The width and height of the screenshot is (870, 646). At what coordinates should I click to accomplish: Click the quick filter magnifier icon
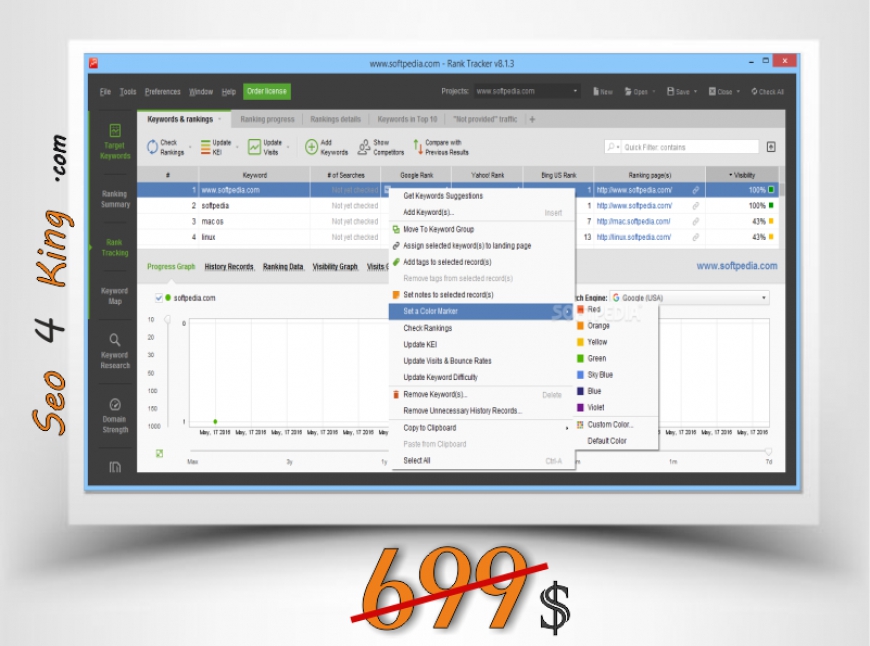point(611,147)
